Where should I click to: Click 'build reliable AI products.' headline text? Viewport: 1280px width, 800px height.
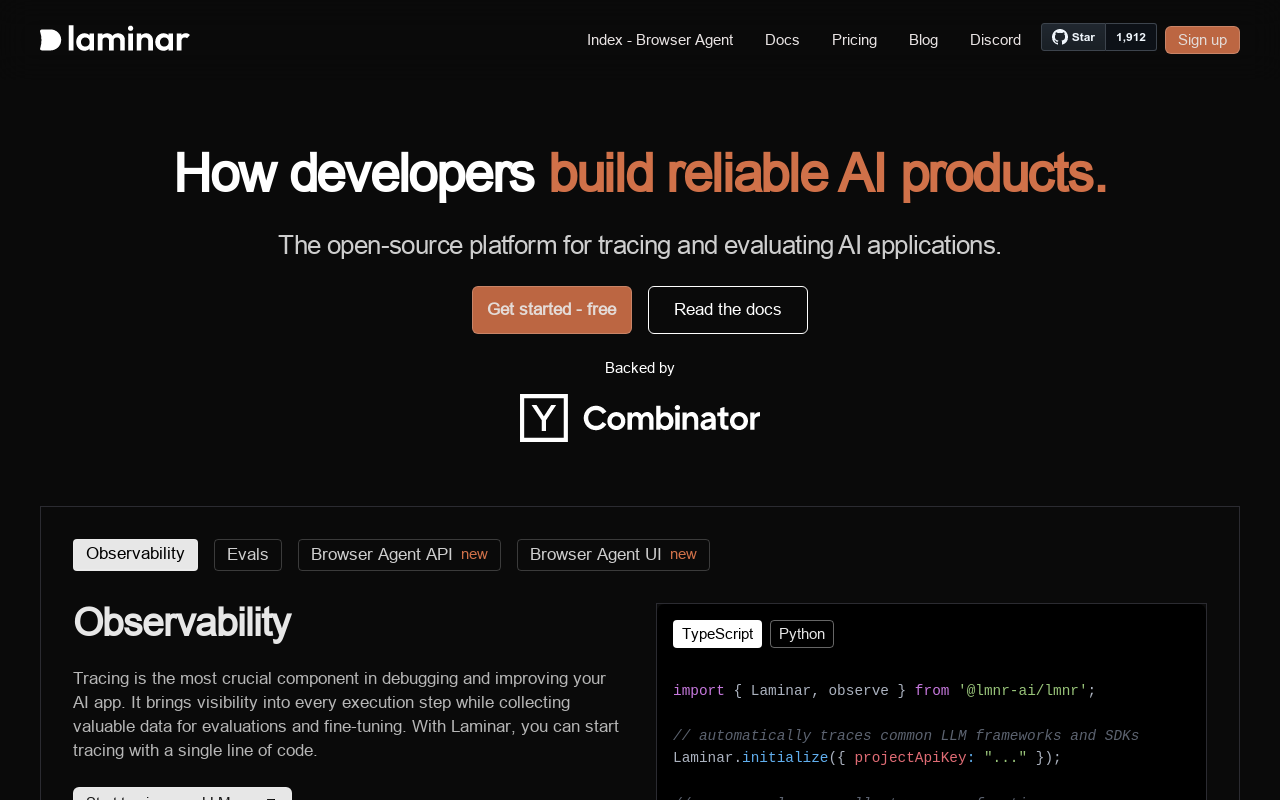coord(828,173)
